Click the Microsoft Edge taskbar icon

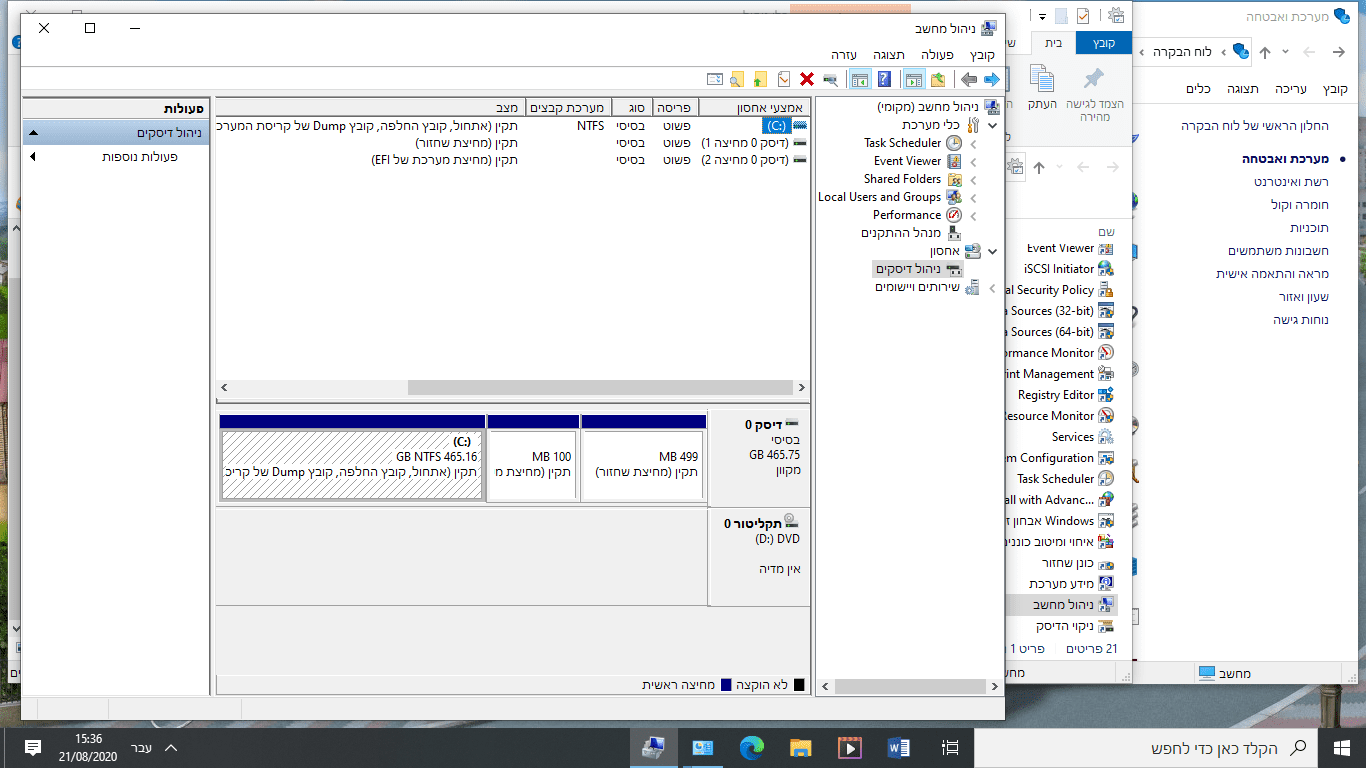(x=751, y=747)
